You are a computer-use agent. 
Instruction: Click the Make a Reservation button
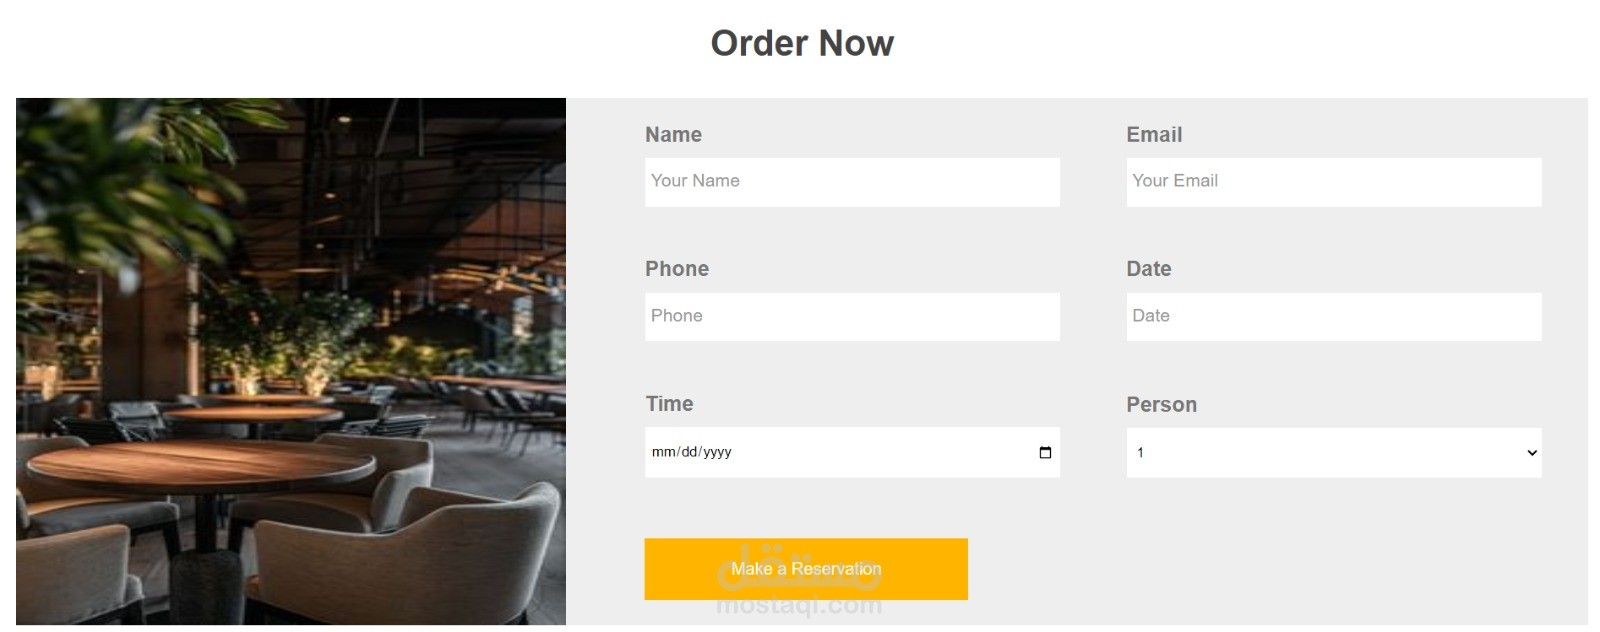coord(806,569)
